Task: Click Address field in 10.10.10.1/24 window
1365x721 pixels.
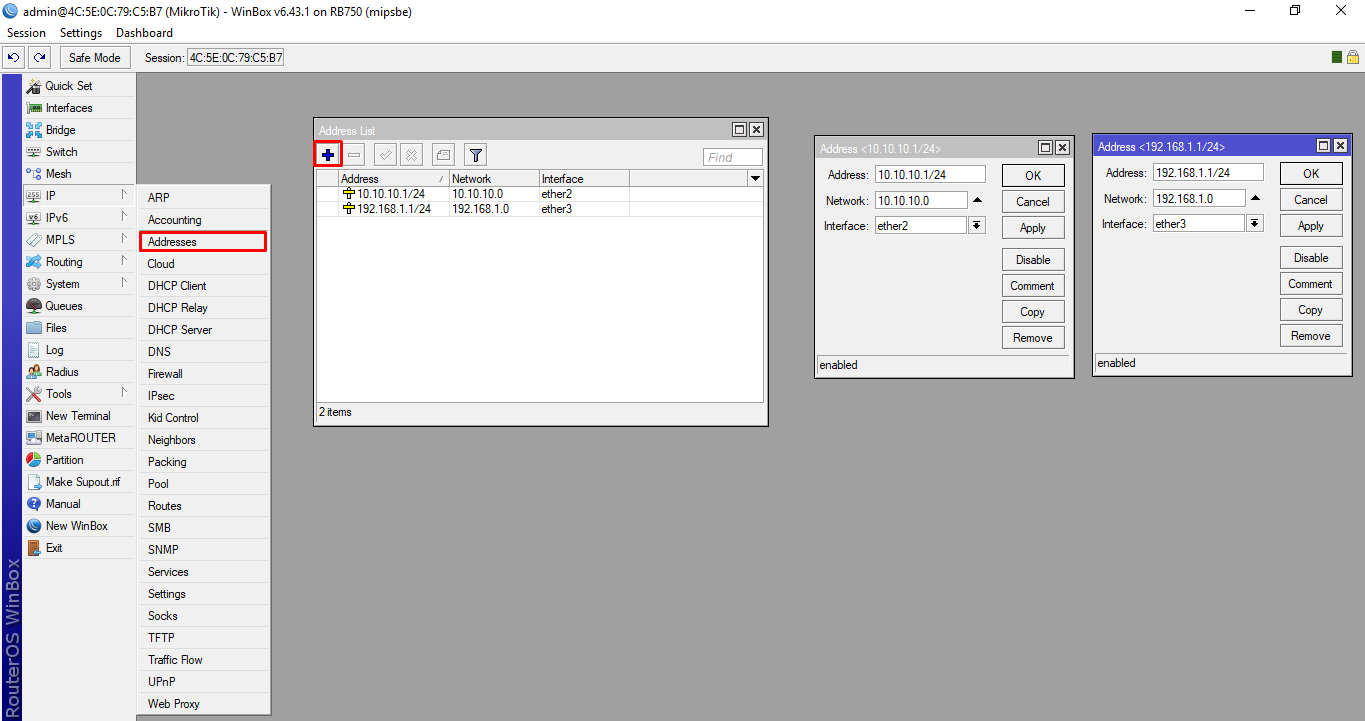Action: tap(930, 174)
